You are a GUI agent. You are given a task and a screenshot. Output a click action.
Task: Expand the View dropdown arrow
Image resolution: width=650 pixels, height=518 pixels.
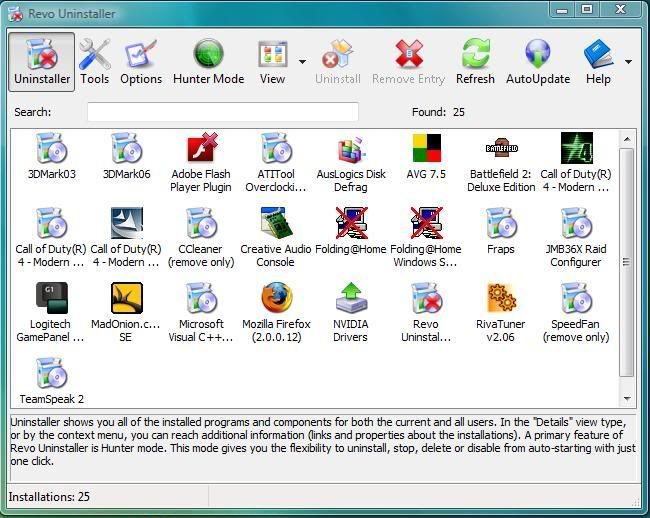point(303,62)
